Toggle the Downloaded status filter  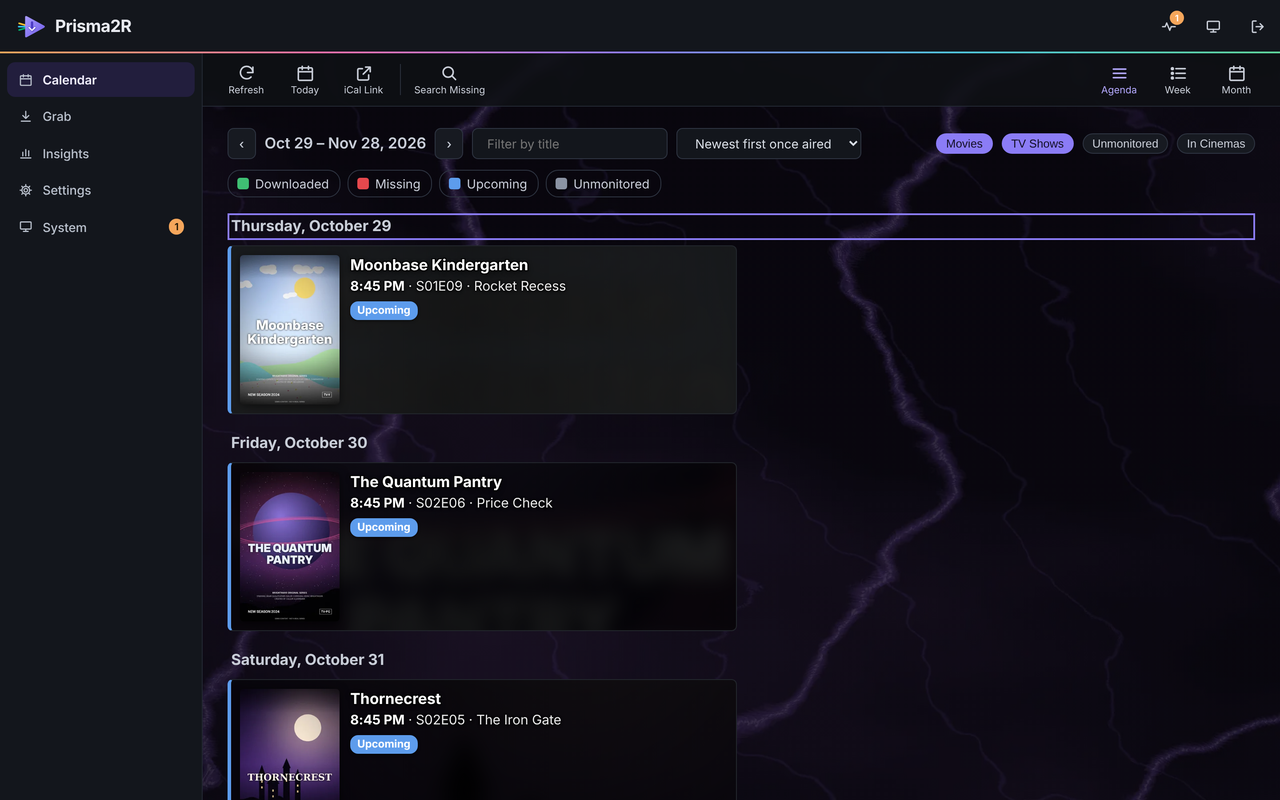[x=283, y=184]
